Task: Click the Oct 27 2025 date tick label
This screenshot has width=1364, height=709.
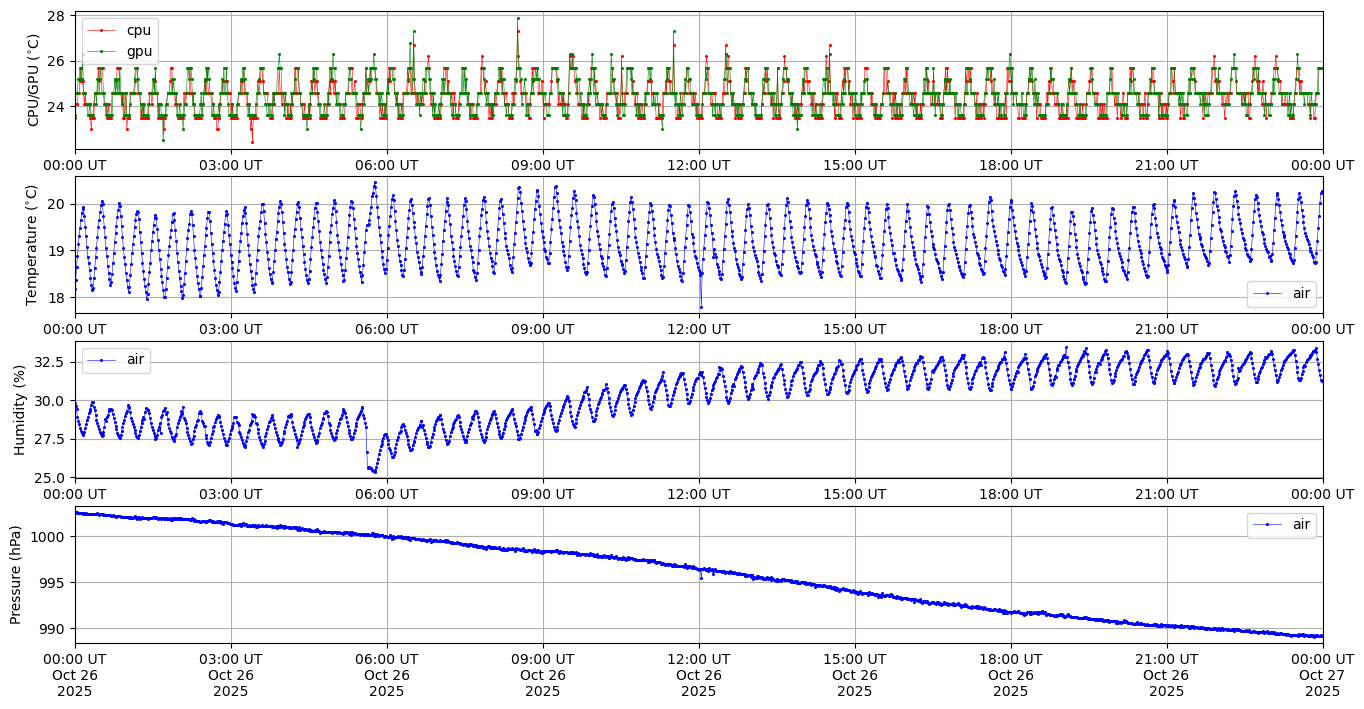Action: click(1322, 675)
